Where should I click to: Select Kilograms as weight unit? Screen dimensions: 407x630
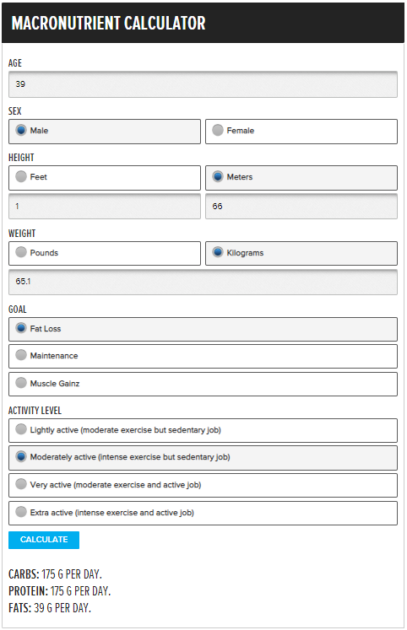(x=301, y=253)
